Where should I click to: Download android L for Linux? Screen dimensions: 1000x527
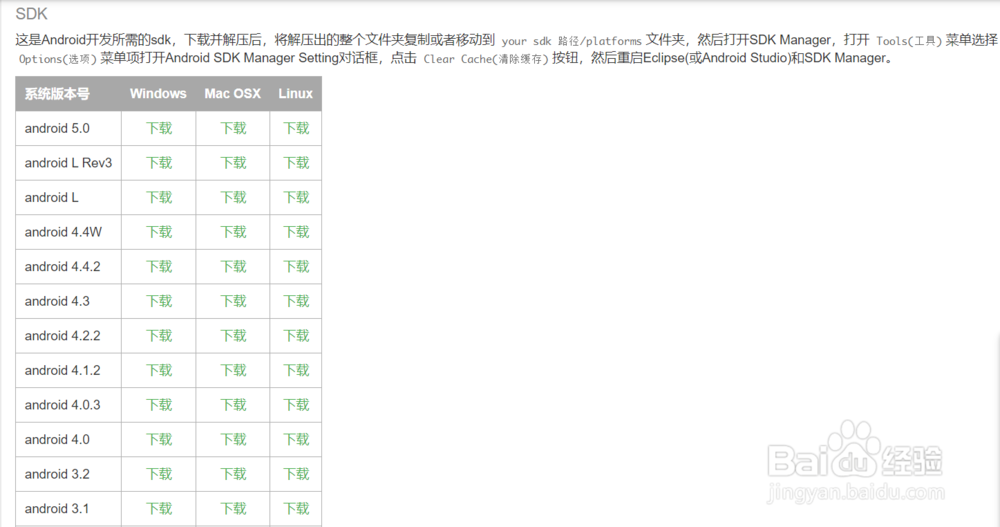296,197
